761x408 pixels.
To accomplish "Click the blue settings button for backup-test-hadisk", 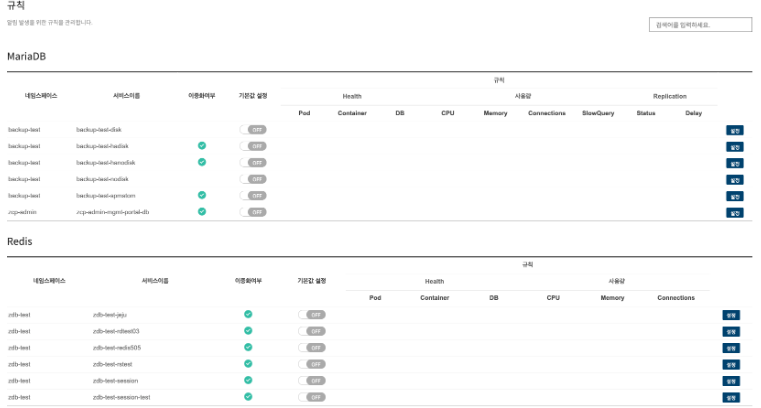I will (735, 147).
